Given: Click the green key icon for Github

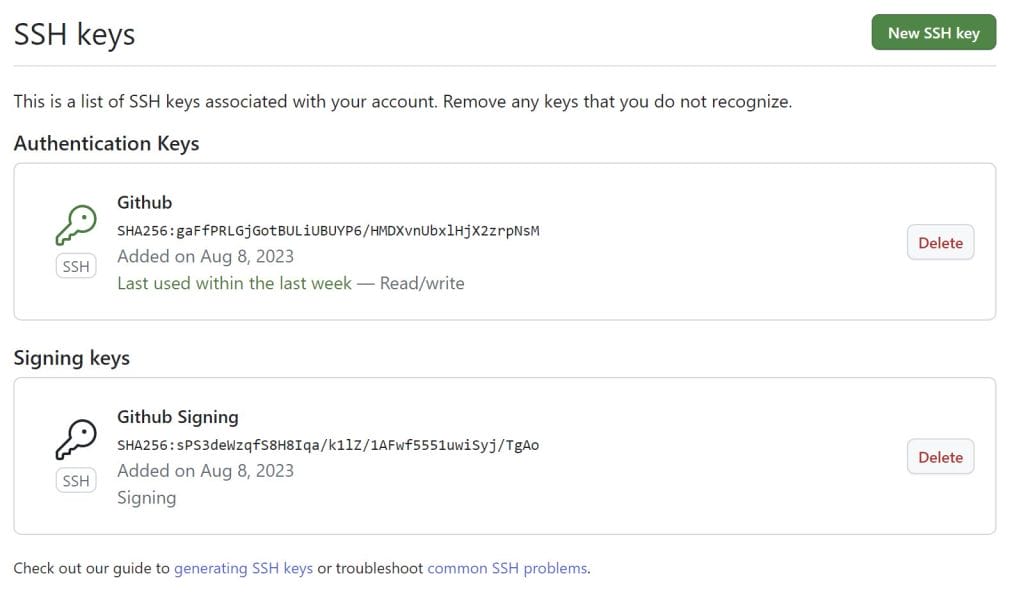Looking at the screenshot, I should [76, 226].
